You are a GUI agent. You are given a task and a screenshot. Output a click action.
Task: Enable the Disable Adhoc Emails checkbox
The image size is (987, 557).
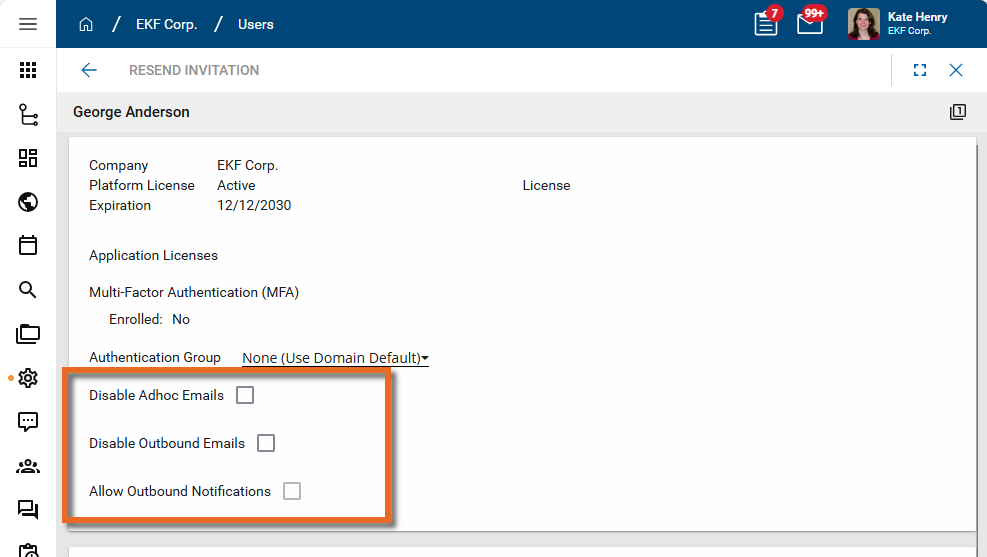[x=245, y=395]
